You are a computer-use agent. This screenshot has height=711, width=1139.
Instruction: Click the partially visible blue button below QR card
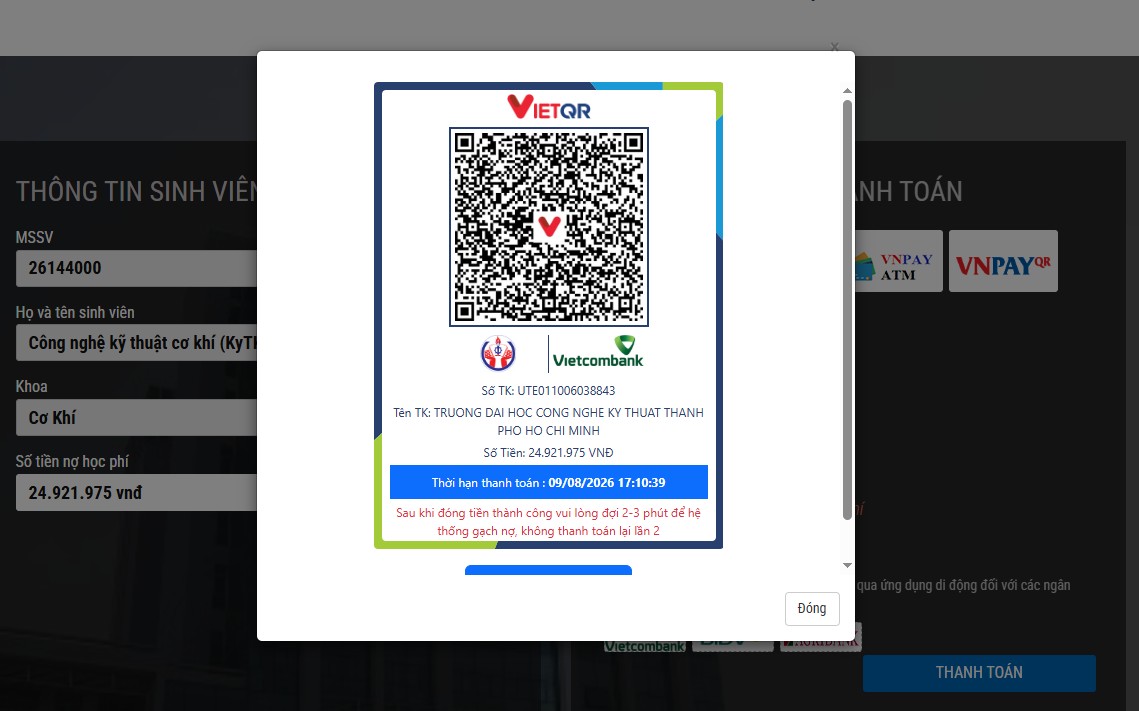pyautogui.click(x=548, y=570)
